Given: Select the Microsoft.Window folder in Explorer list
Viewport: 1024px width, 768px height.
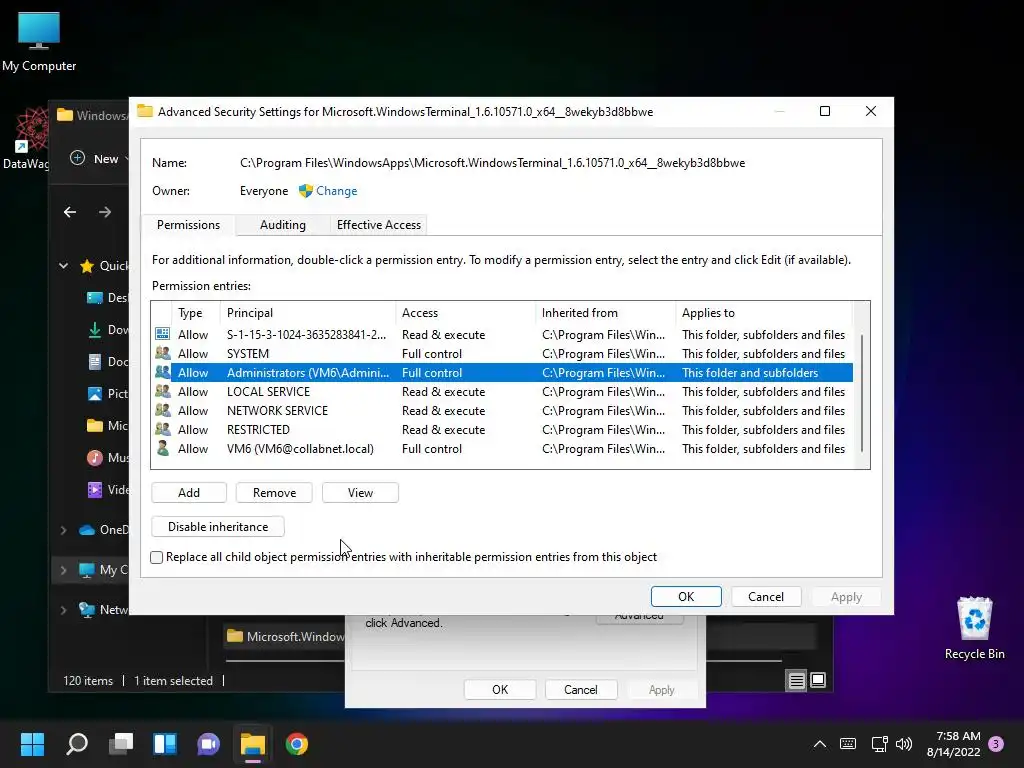Looking at the screenshot, I should [285, 636].
